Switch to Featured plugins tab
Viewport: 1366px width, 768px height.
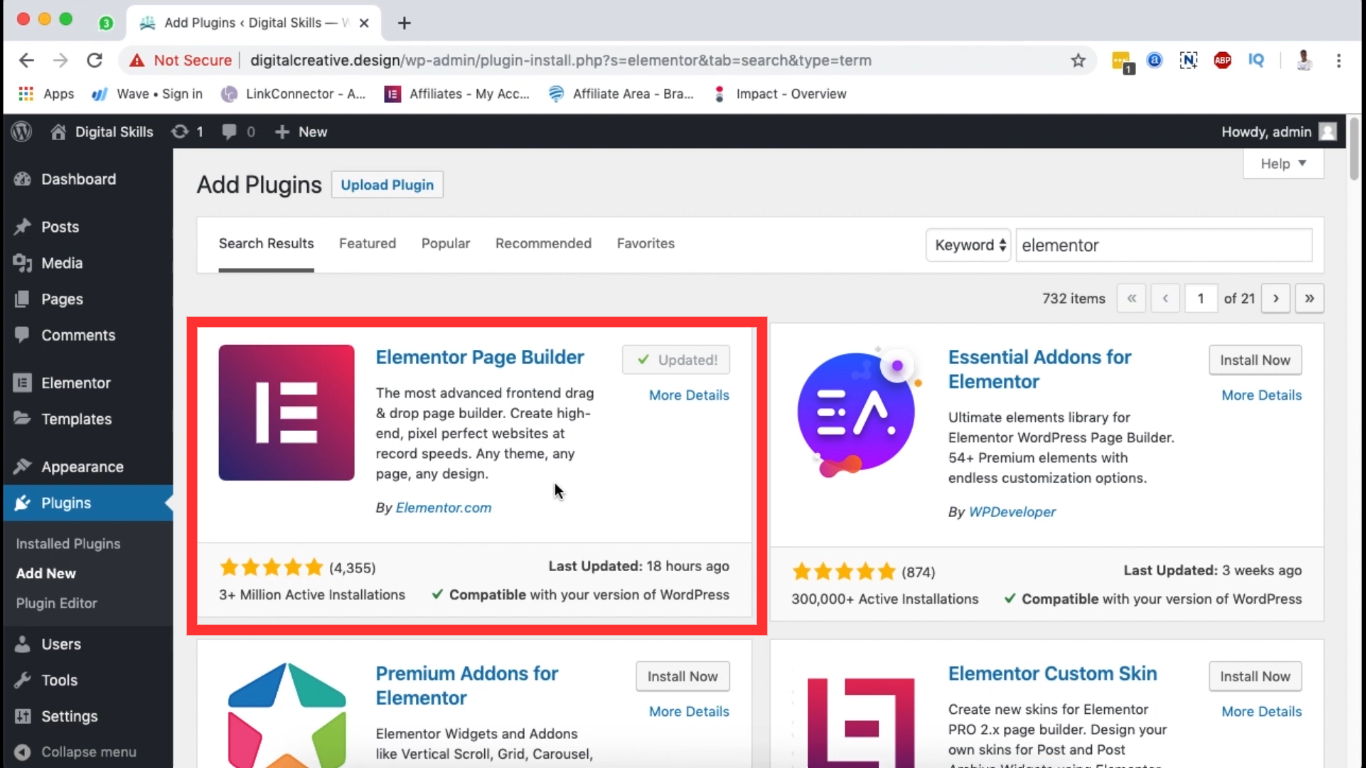[x=367, y=244]
